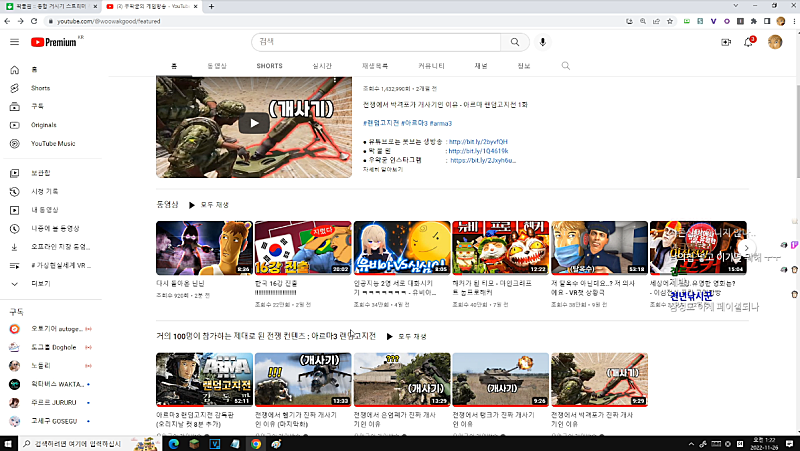This screenshot has width=800, height=451.
Task: Open the hamburger guide menu
Action: click(x=14, y=42)
